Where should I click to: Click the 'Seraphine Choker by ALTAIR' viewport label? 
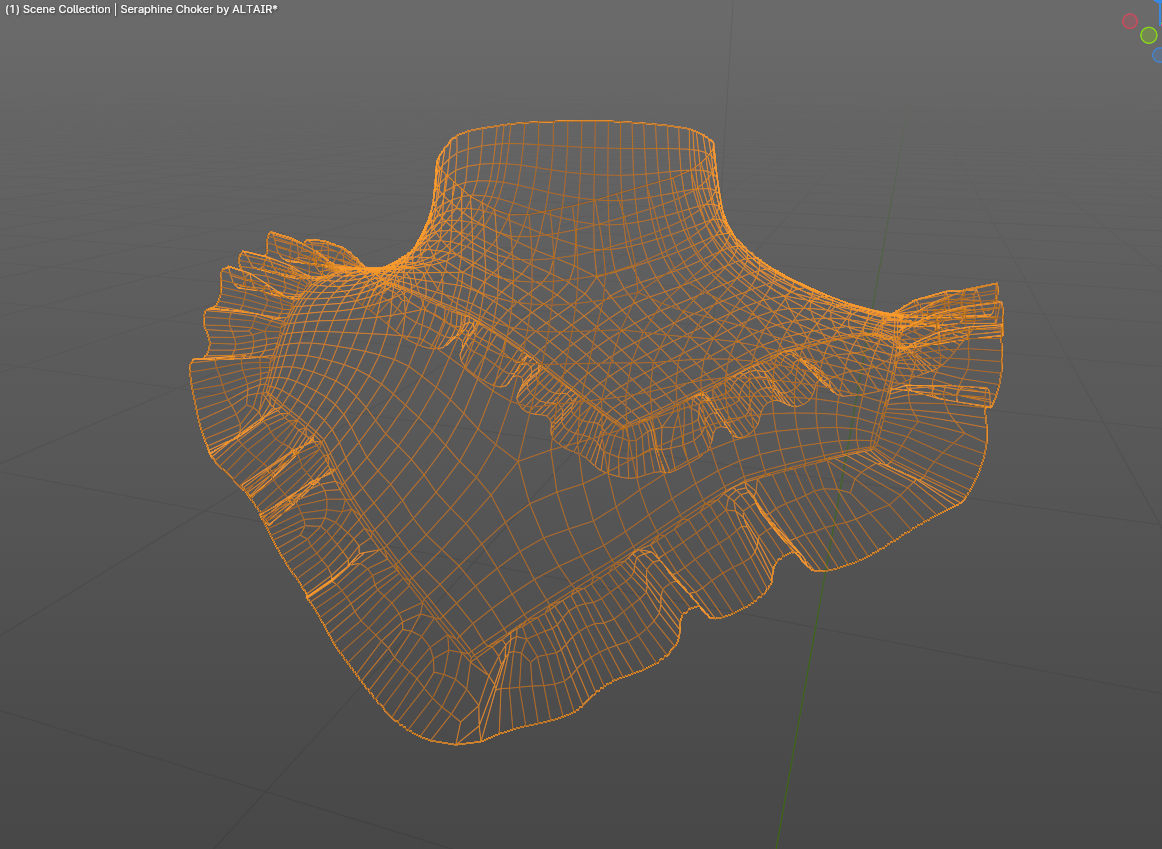coord(199,10)
